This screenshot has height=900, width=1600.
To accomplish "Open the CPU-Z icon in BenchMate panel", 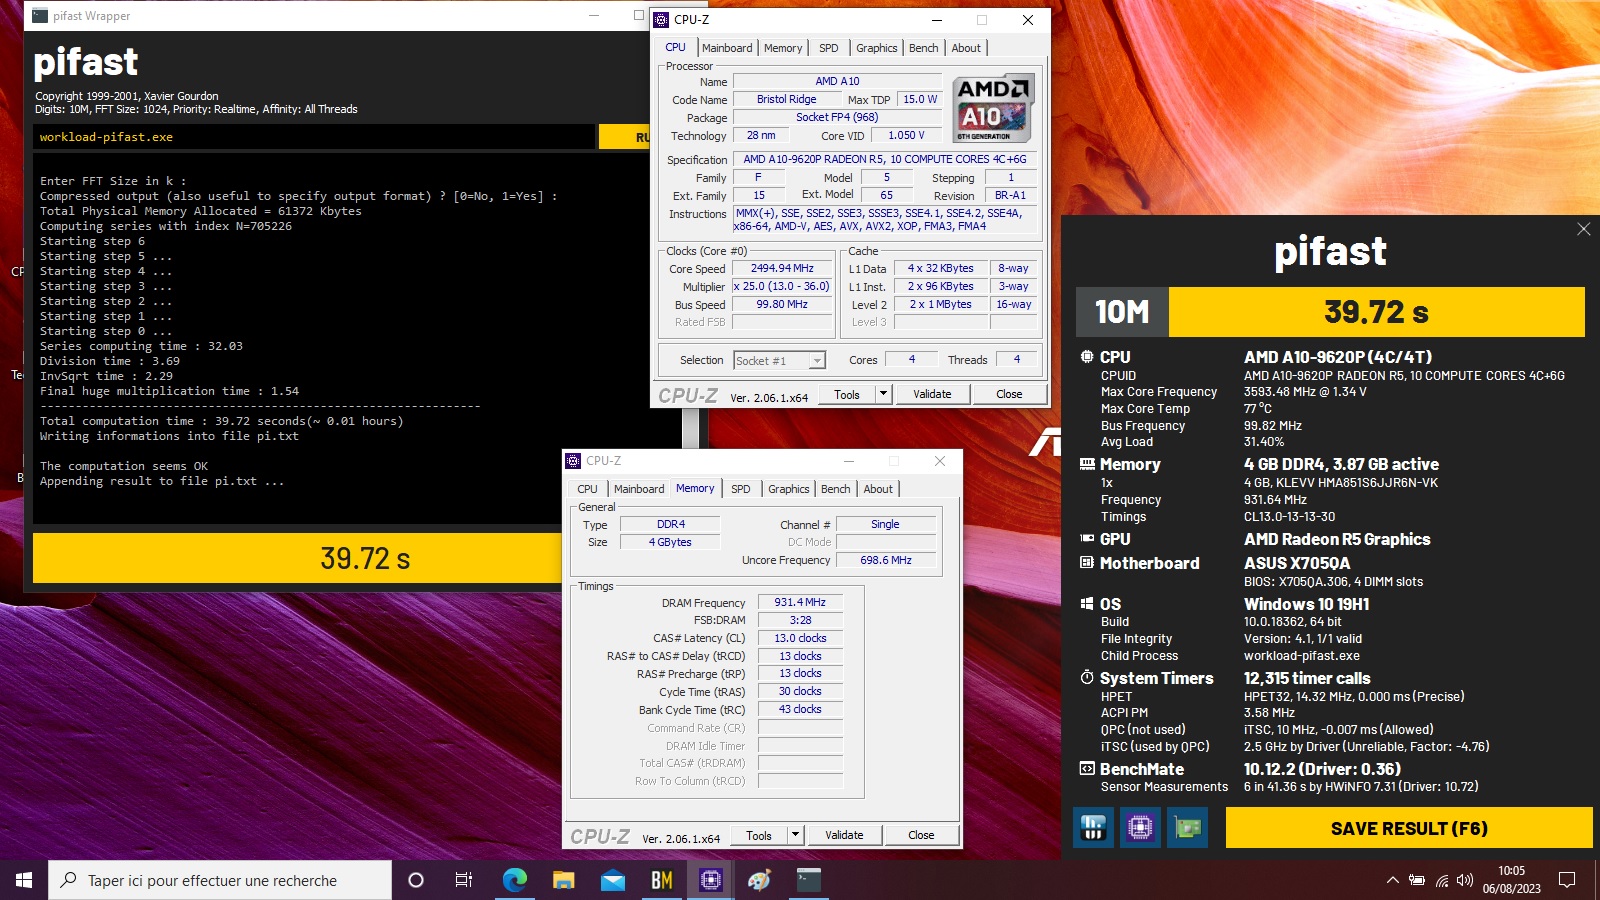I will click(x=1141, y=828).
